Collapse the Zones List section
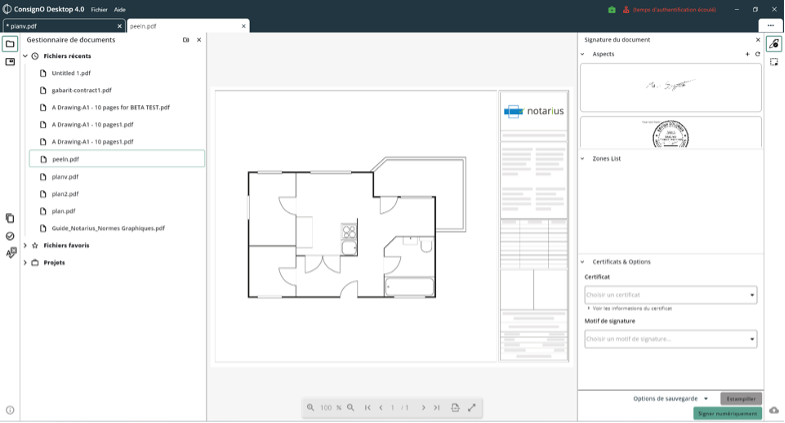 click(582, 159)
